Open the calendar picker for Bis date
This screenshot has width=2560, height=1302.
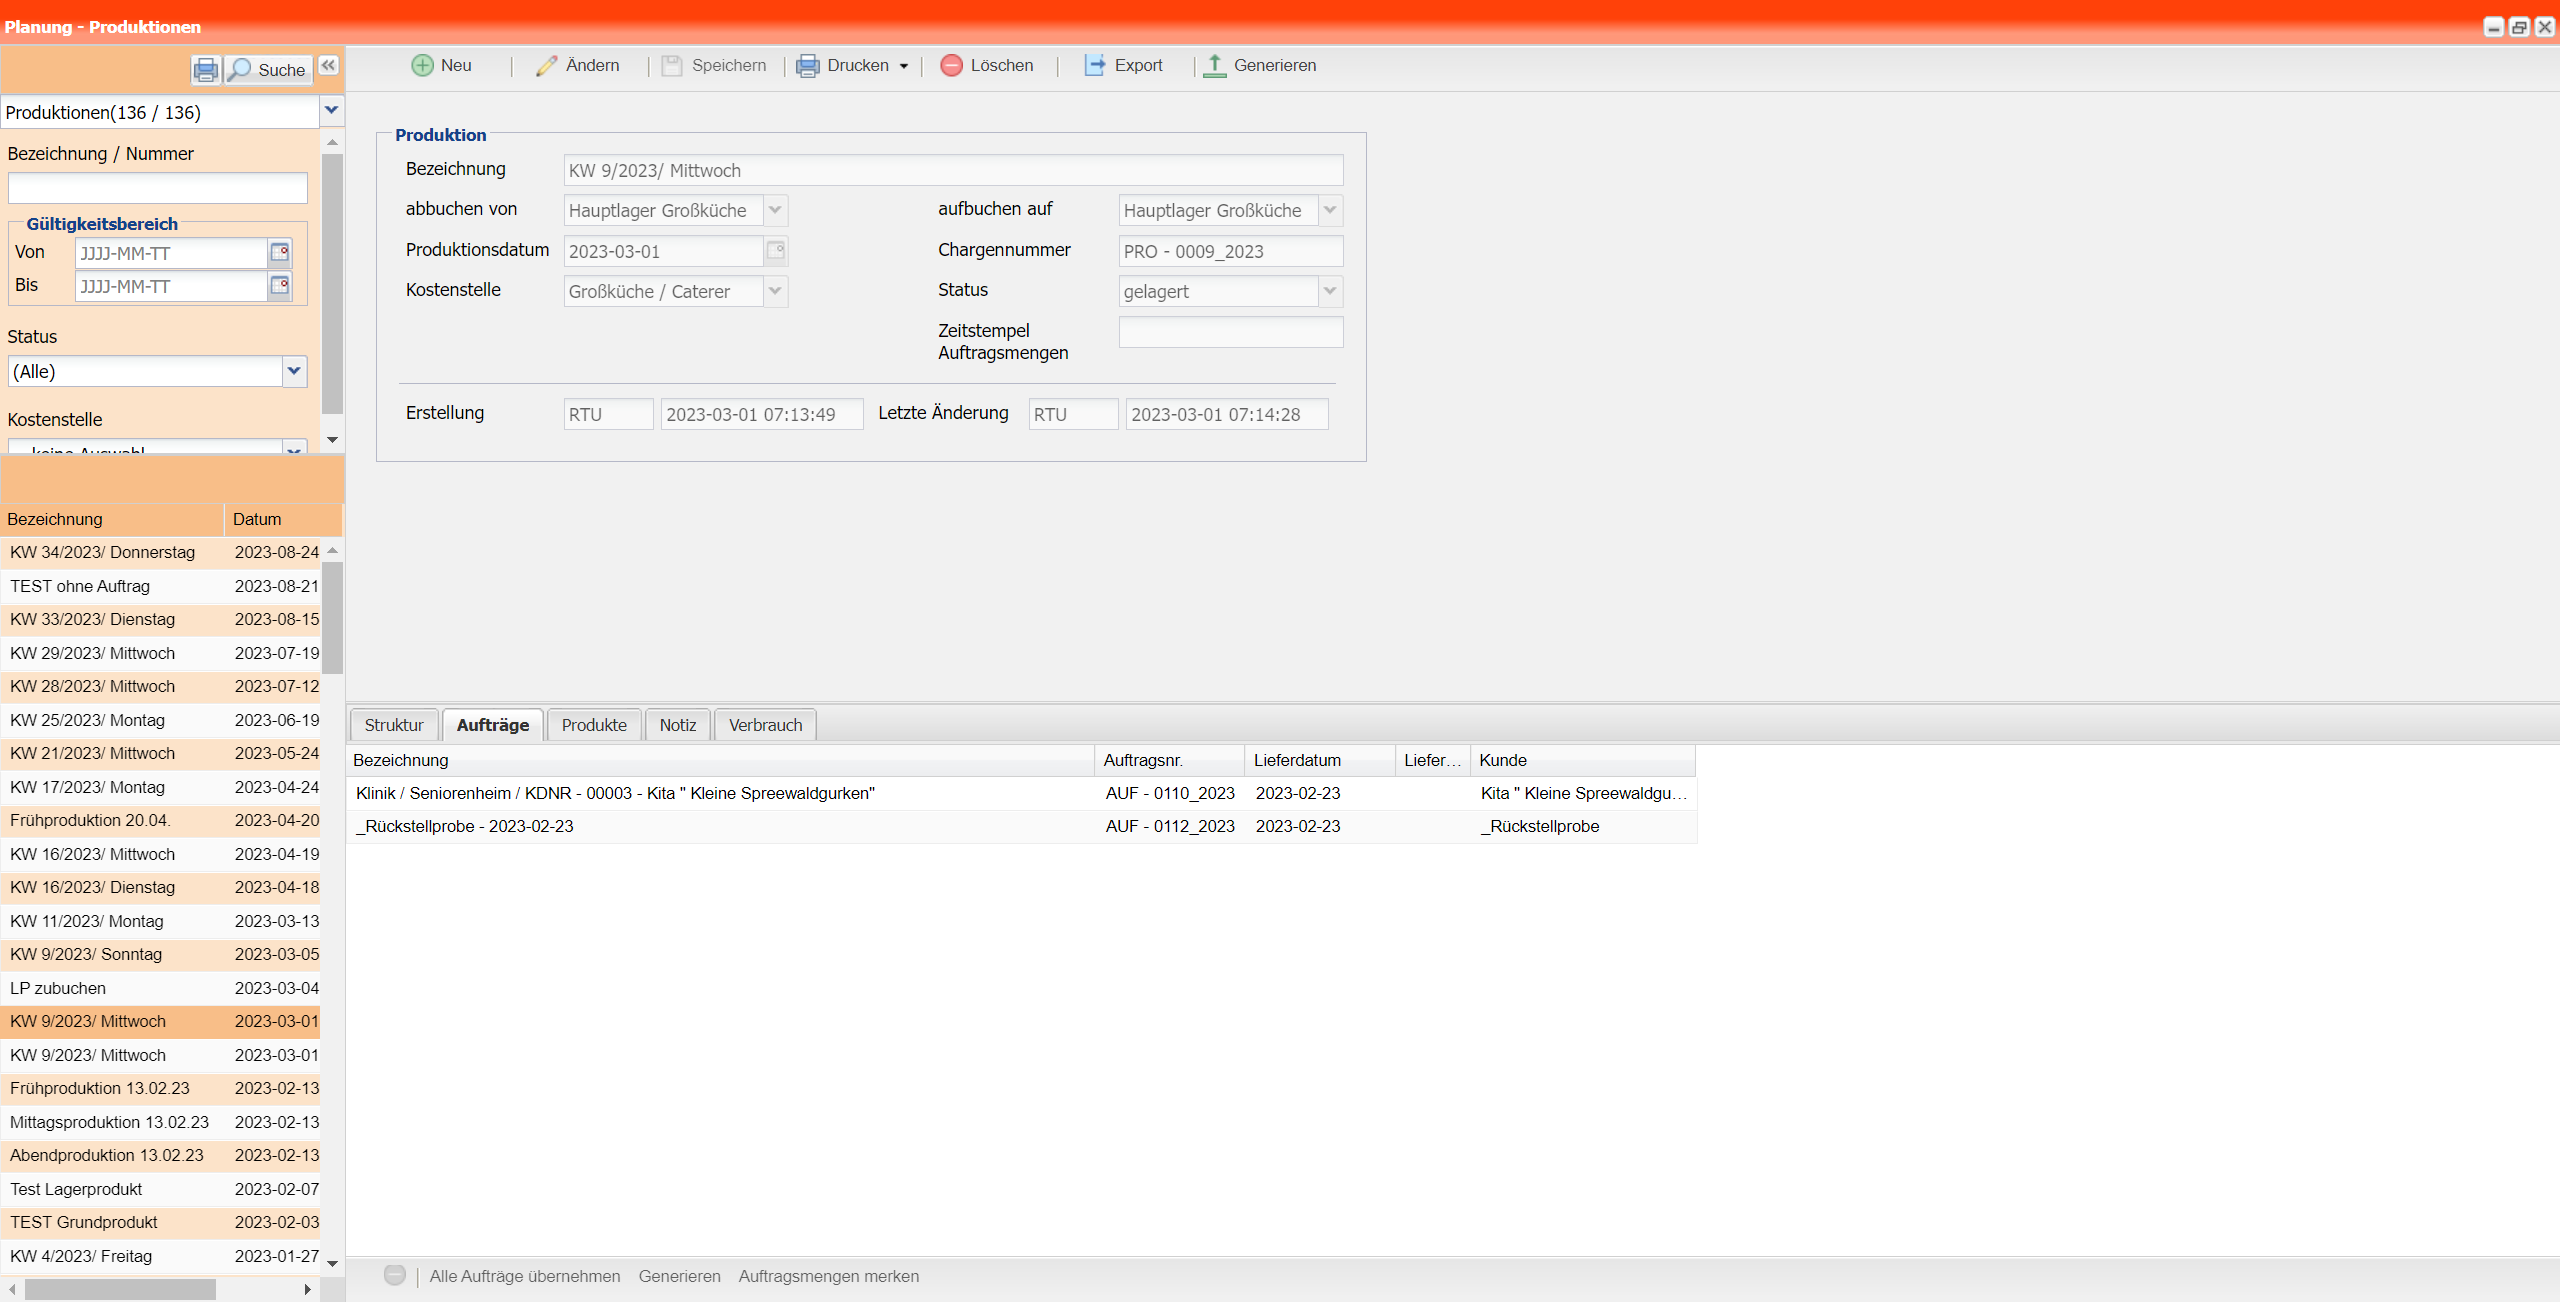[280, 286]
